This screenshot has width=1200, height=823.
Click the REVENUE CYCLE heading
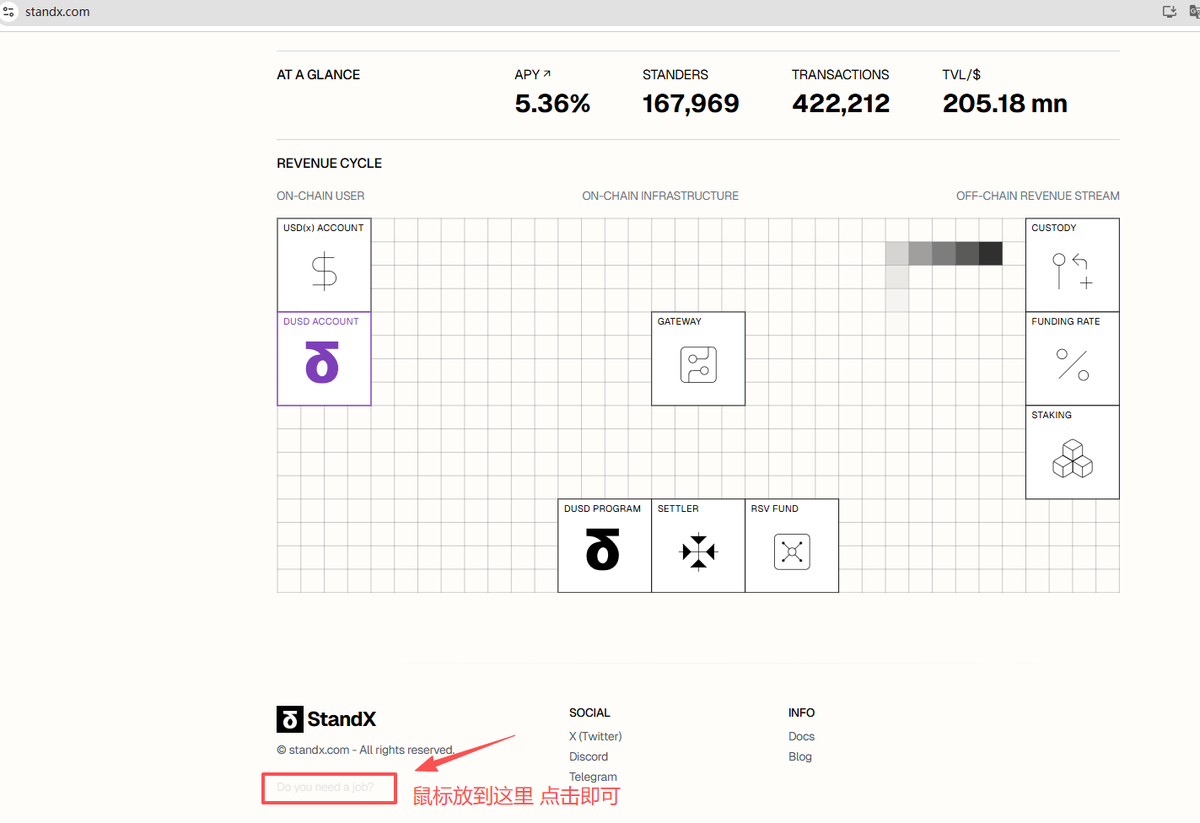click(329, 163)
